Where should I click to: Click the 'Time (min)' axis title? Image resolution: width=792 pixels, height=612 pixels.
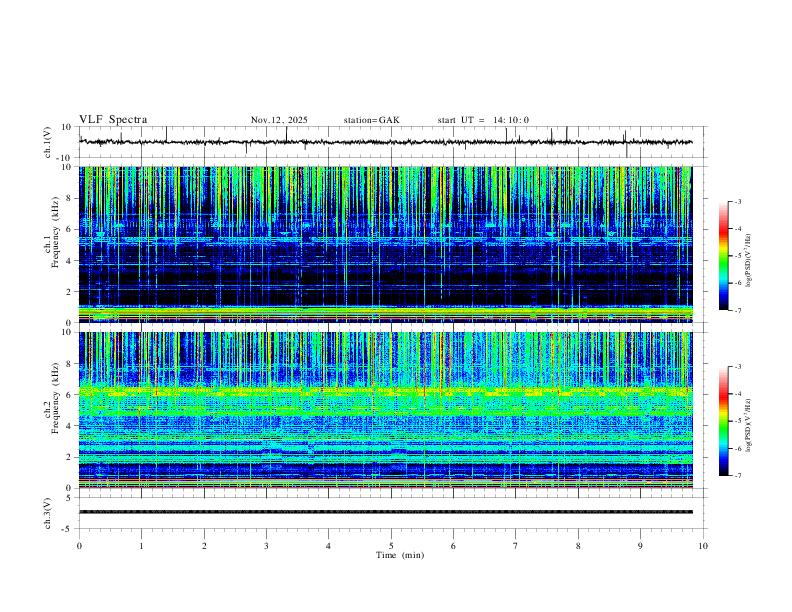[x=400, y=555]
